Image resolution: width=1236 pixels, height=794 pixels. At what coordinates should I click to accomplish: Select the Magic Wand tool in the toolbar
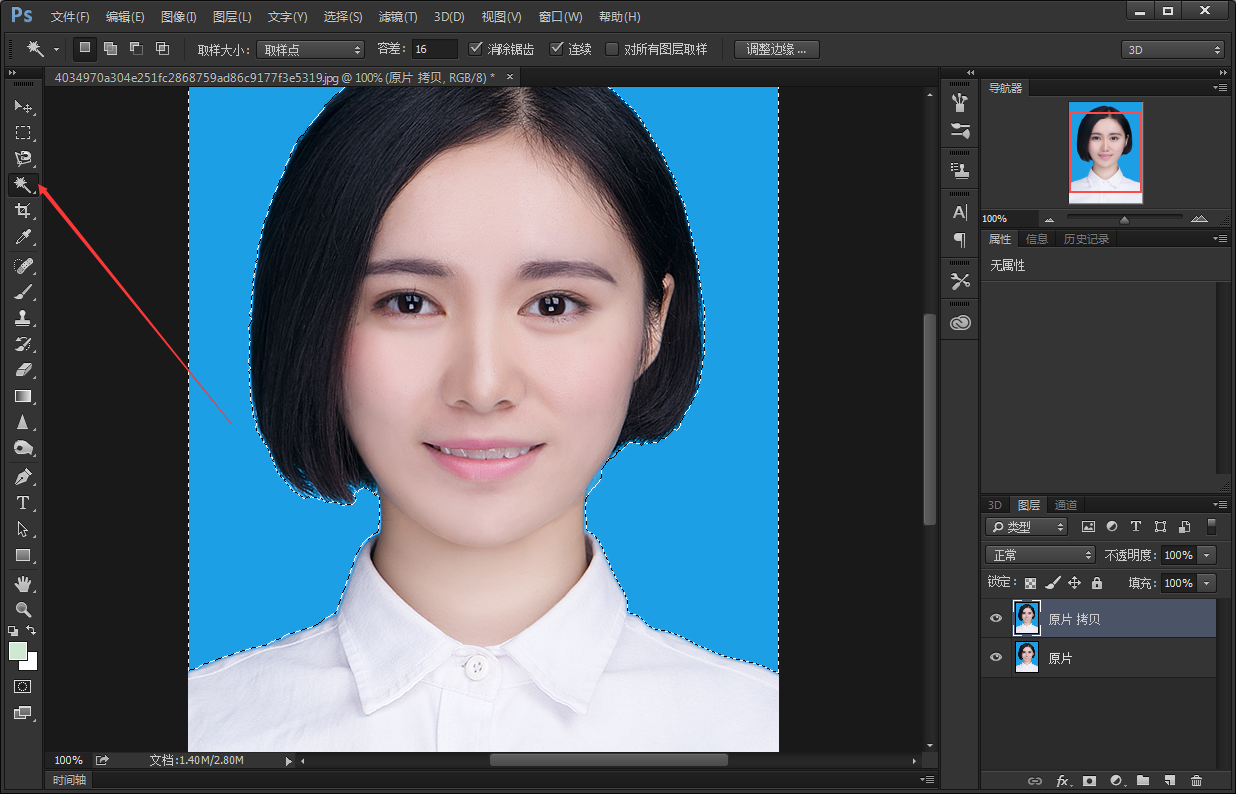coord(22,184)
